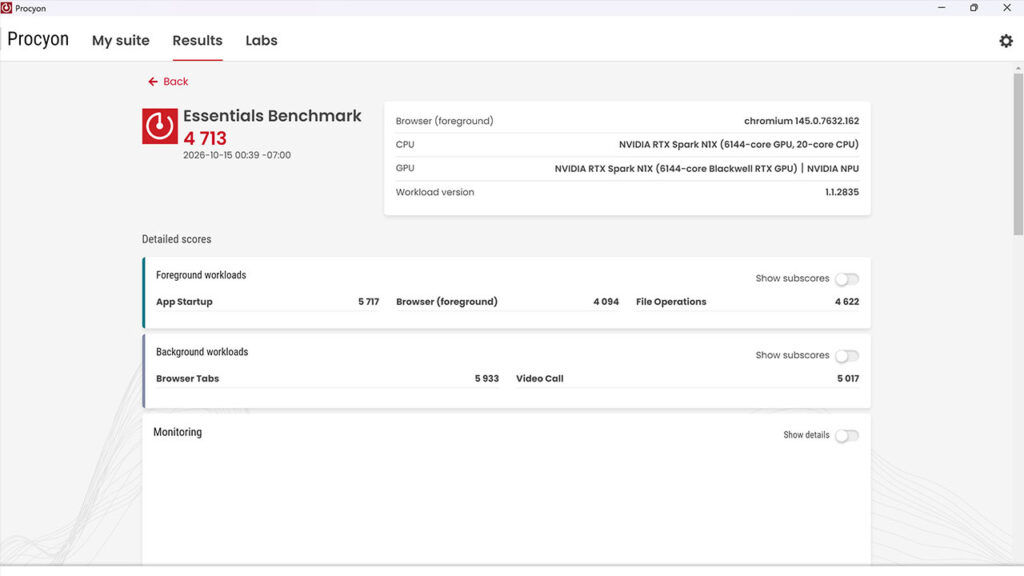
Task: Go back using the Back link
Action: pos(168,82)
